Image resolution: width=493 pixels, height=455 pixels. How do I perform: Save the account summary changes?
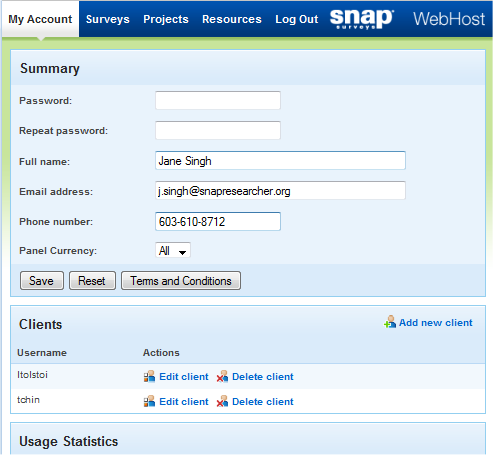click(x=42, y=281)
